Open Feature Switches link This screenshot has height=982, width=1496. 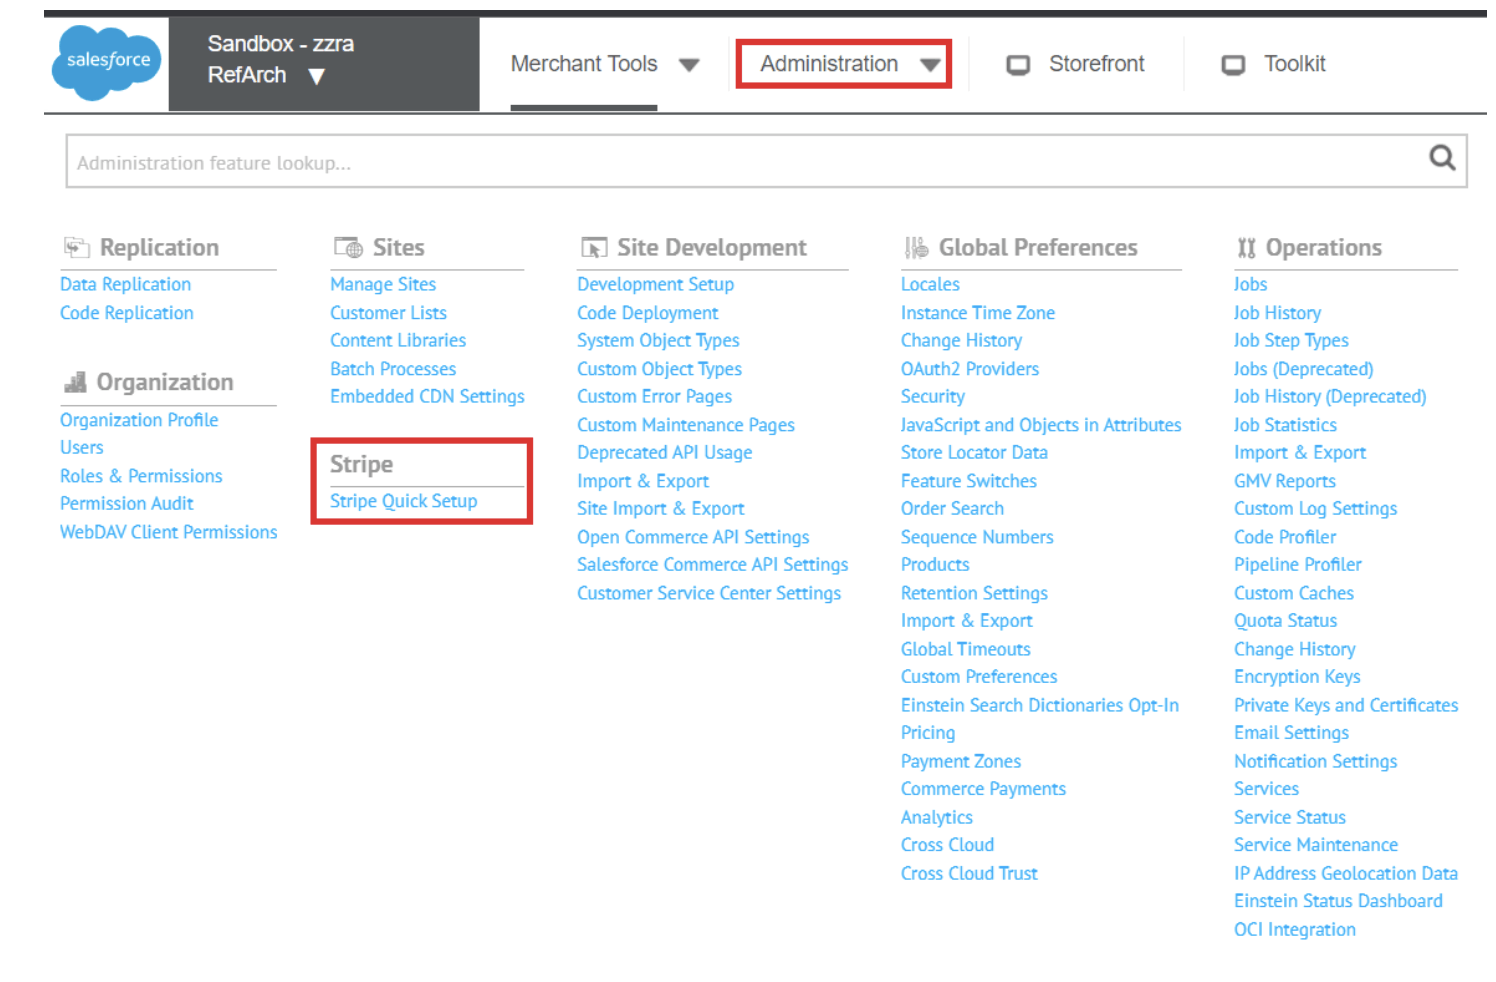pyautogui.click(x=969, y=481)
